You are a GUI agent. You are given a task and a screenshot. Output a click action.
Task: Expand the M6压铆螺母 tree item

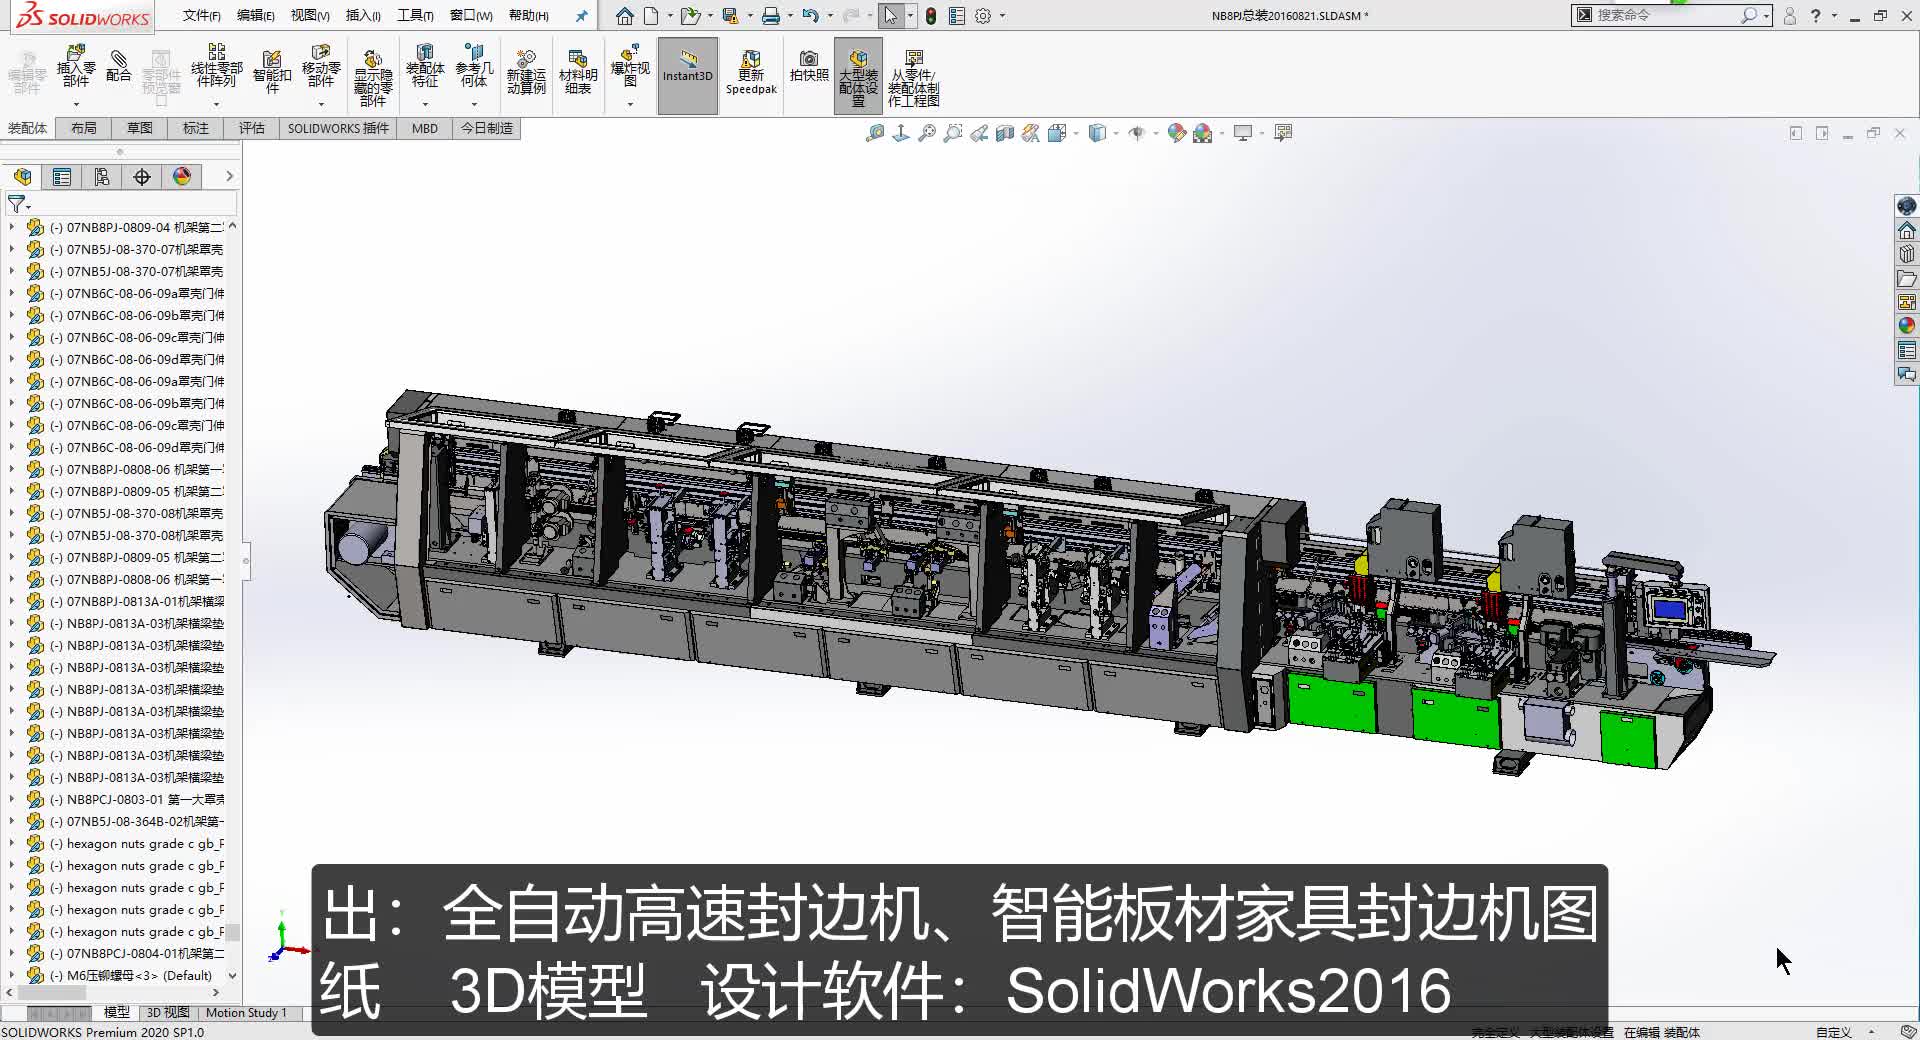click(x=12, y=975)
